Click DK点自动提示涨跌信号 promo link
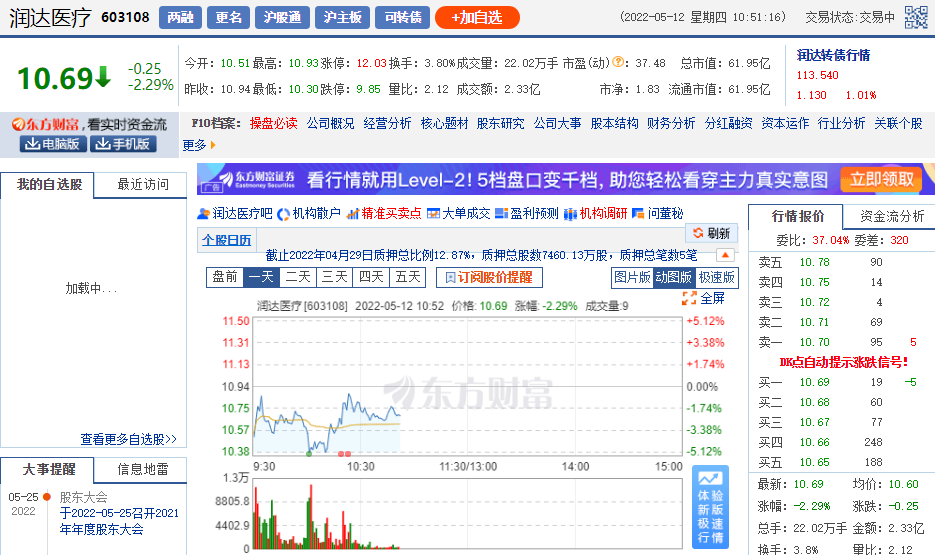935x555 pixels. 844,362
